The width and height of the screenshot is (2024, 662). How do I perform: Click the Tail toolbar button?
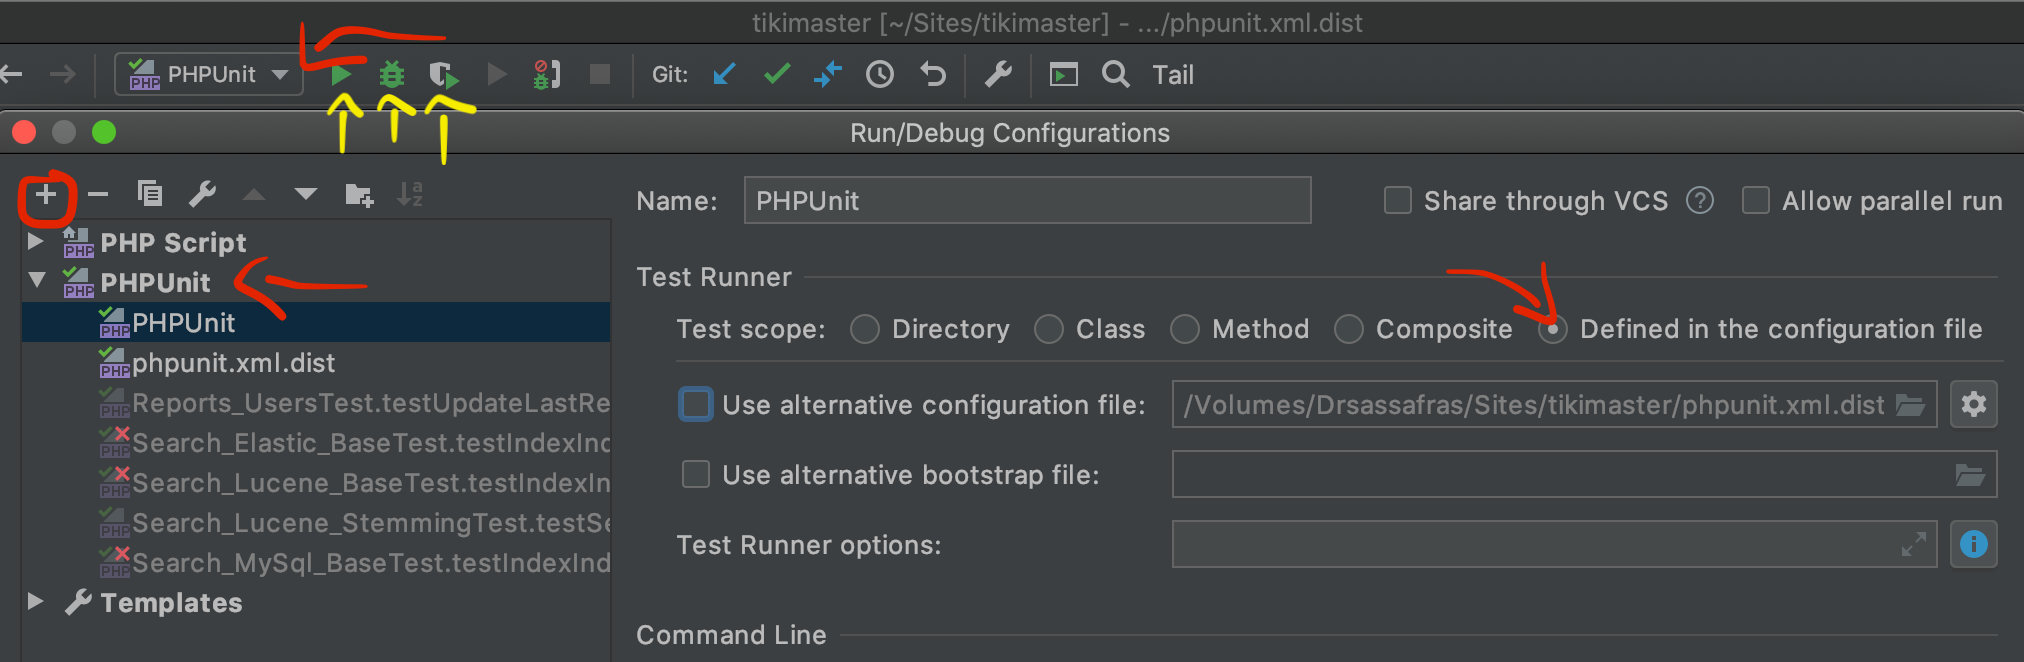1173,75
